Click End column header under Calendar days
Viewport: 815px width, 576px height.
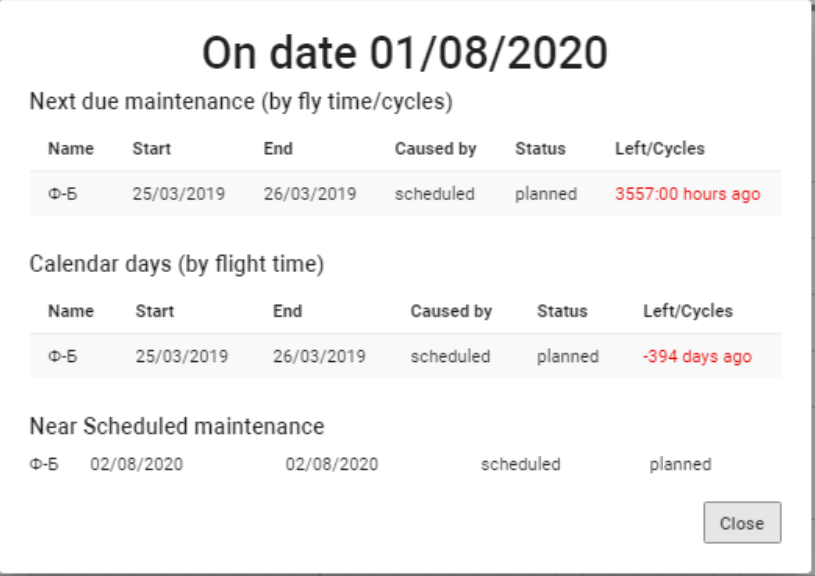tap(287, 311)
